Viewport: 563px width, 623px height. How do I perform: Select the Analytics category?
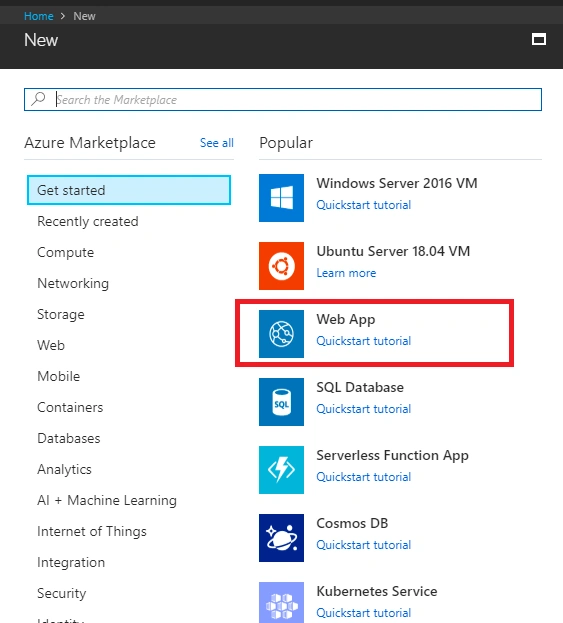click(x=64, y=469)
